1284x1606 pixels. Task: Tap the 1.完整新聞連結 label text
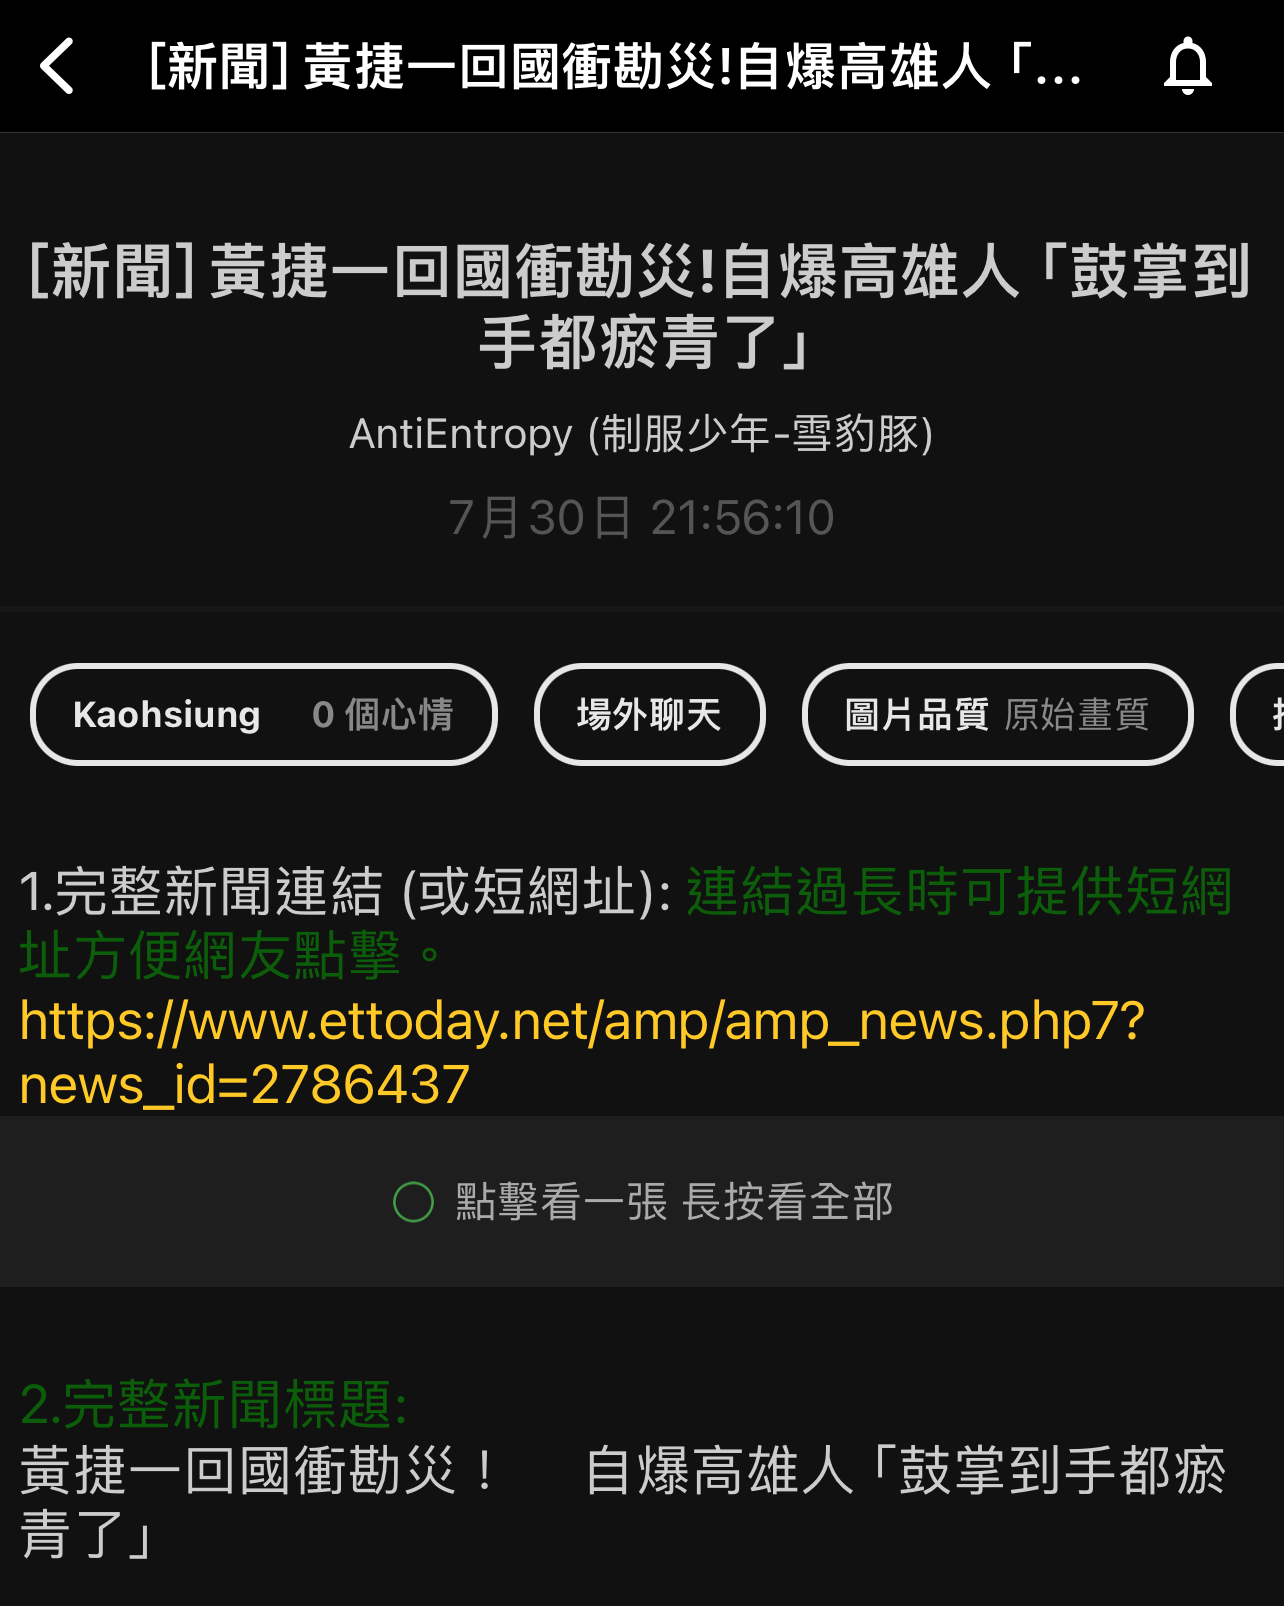346,891
